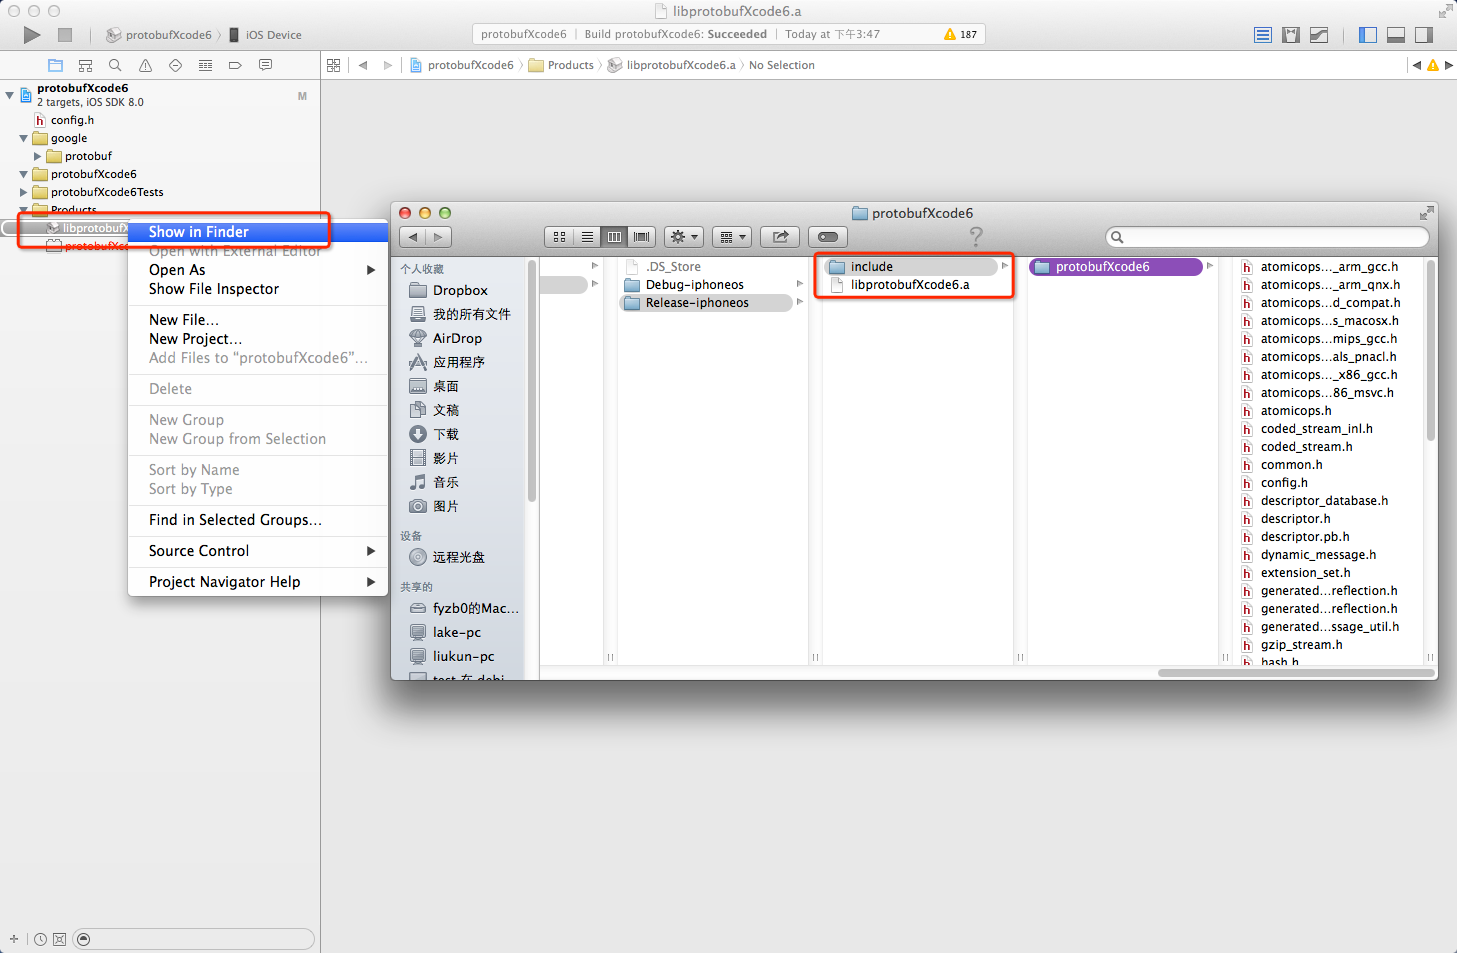Choose Show in Finder from context menu
The width and height of the screenshot is (1457, 953).
click(x=258, y=232)
